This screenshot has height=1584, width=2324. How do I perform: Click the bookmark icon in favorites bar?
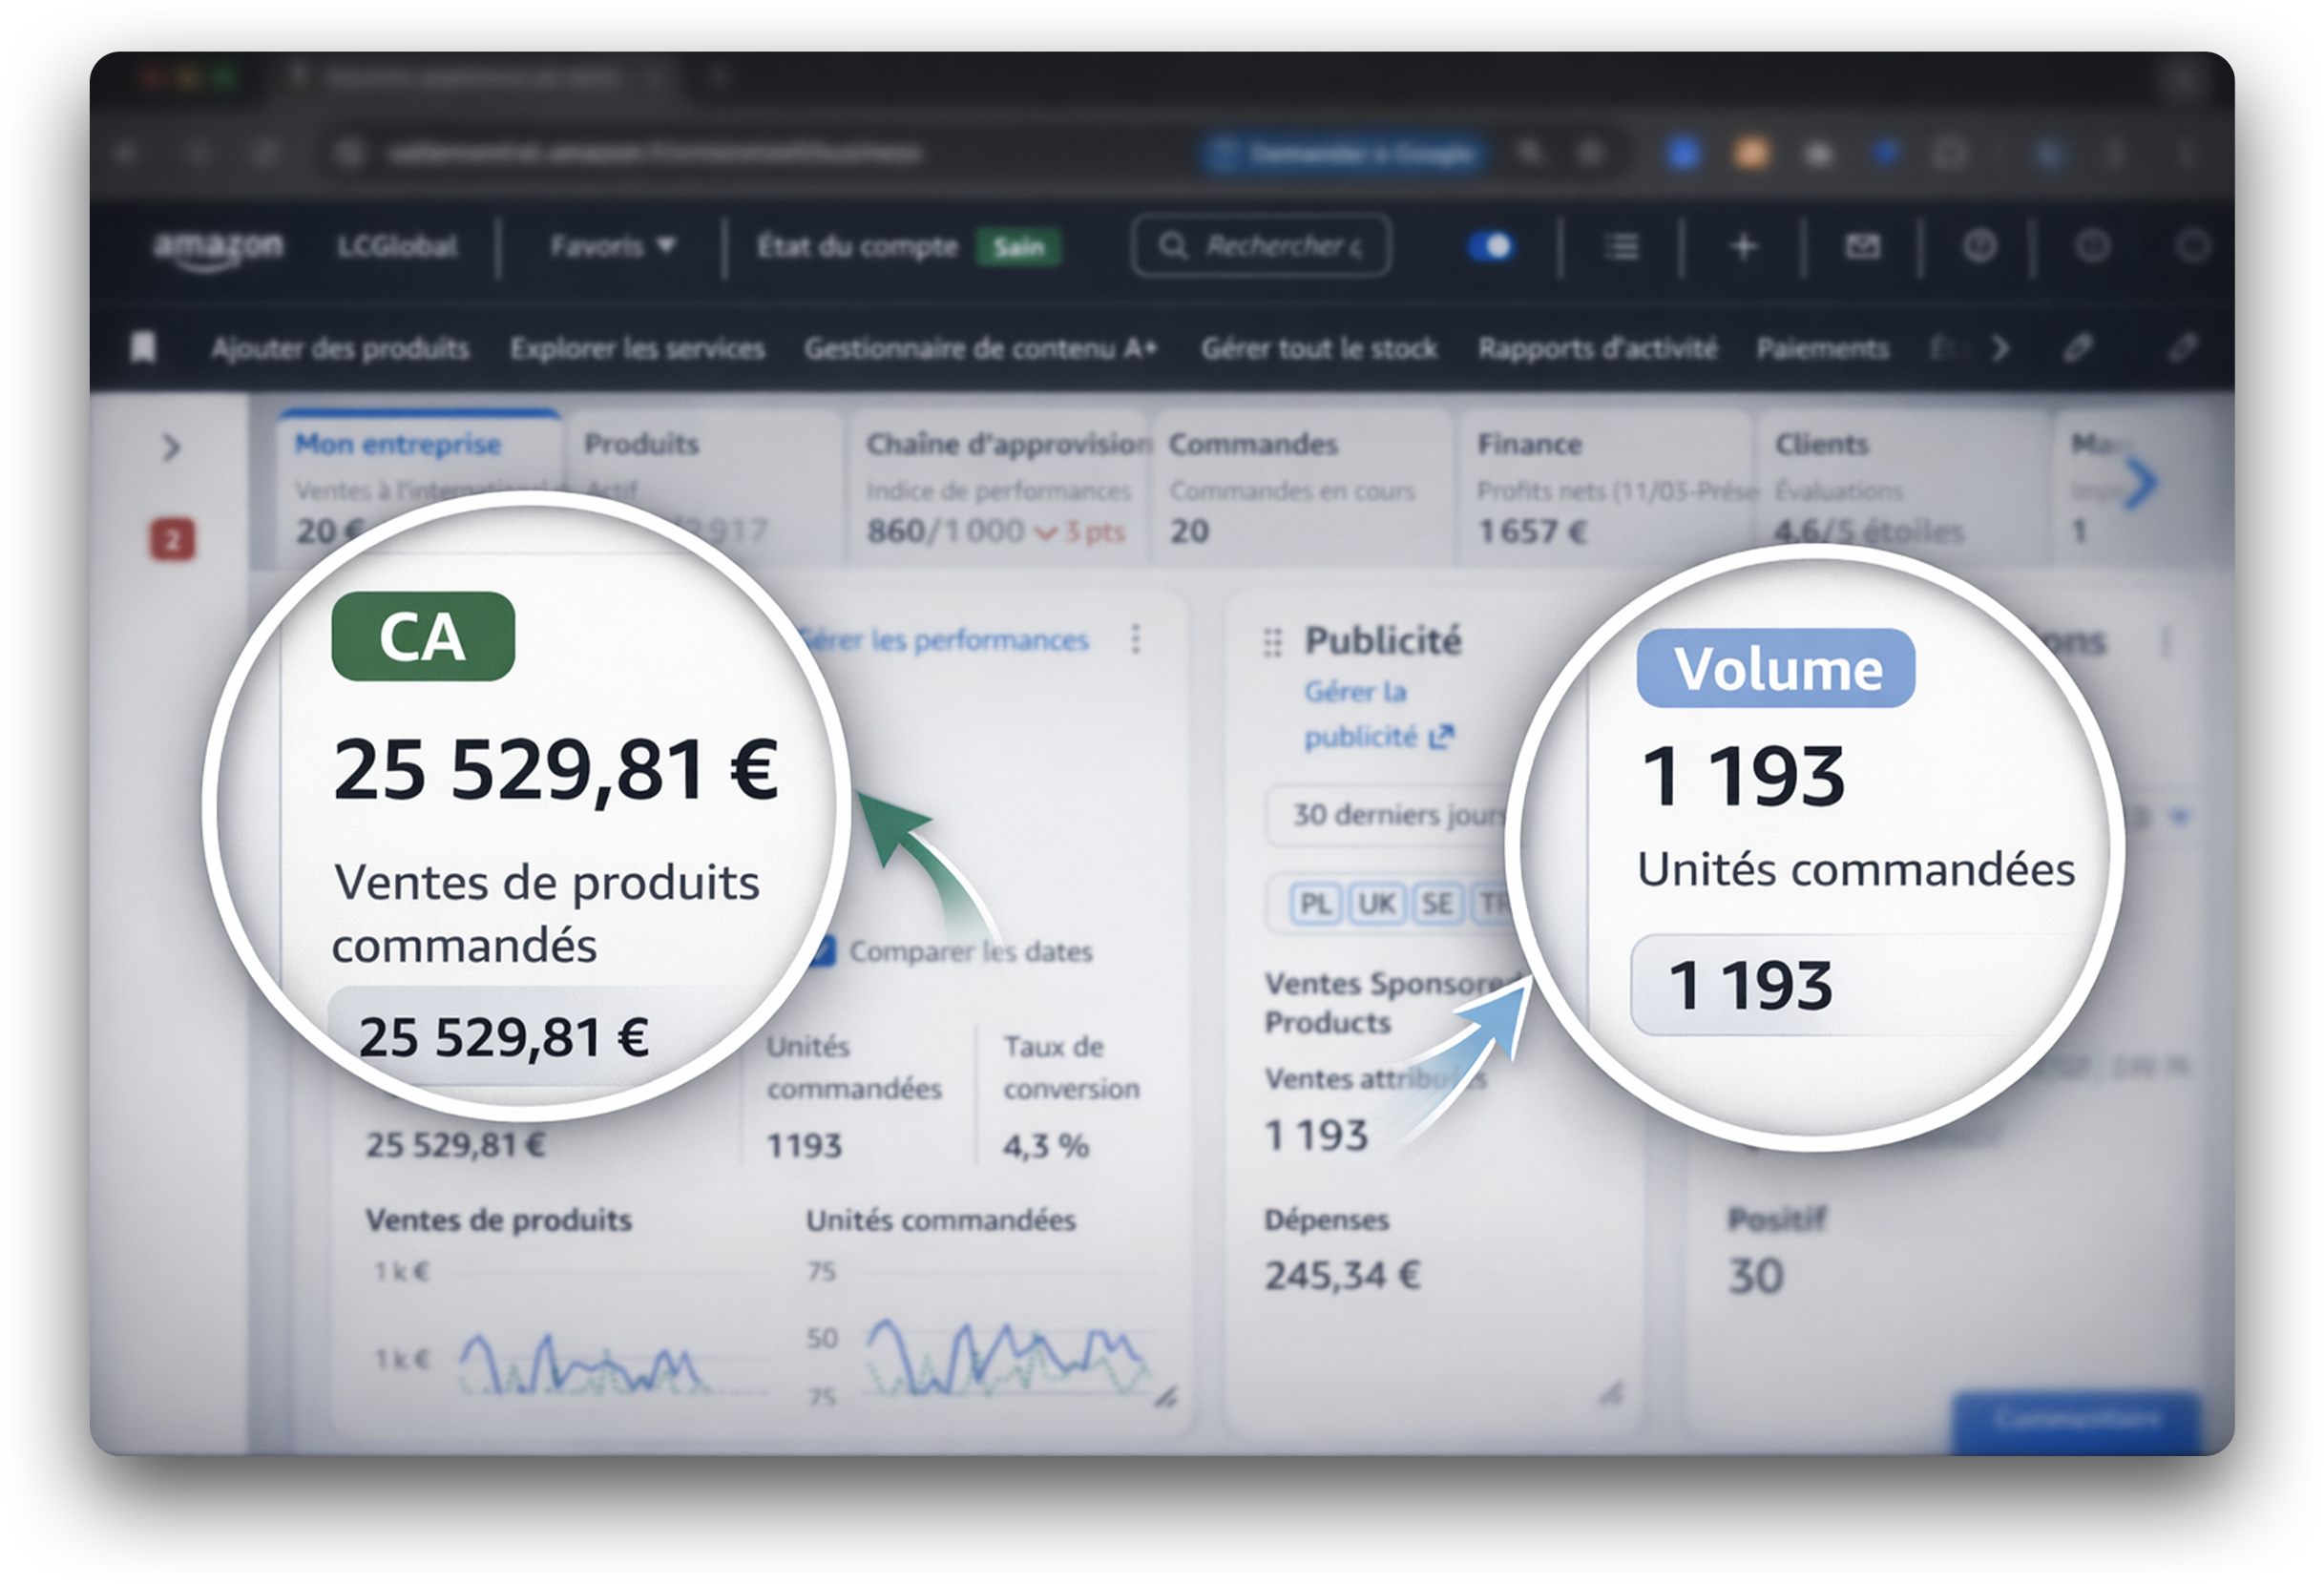[x=144, y=348]
